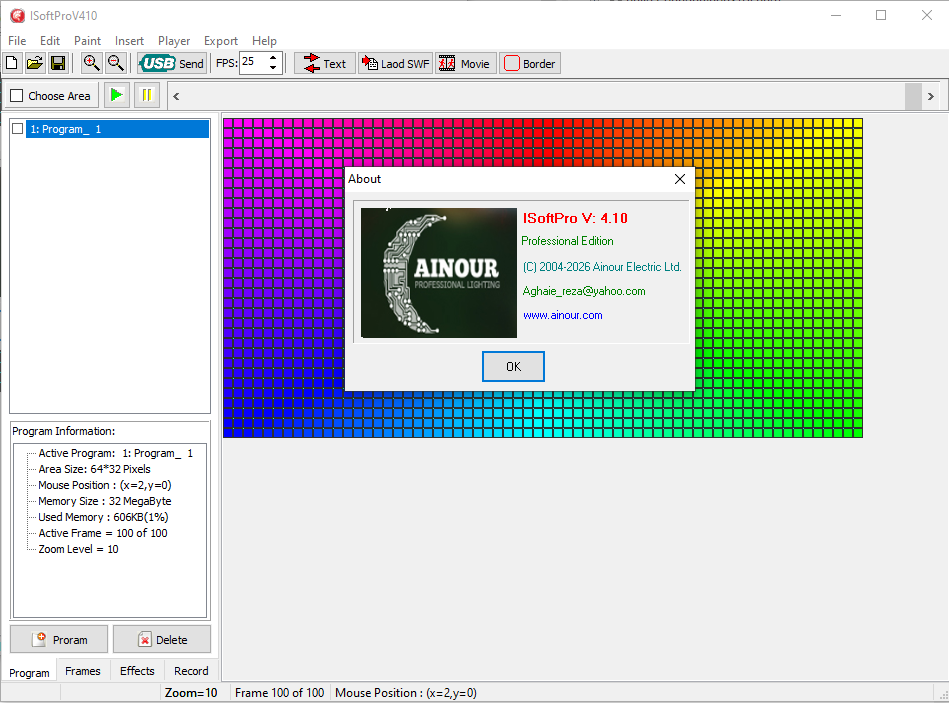Viewport: 949px width, 703px height.
Task: Switch to the Effects tab
Action: [137, 671]
